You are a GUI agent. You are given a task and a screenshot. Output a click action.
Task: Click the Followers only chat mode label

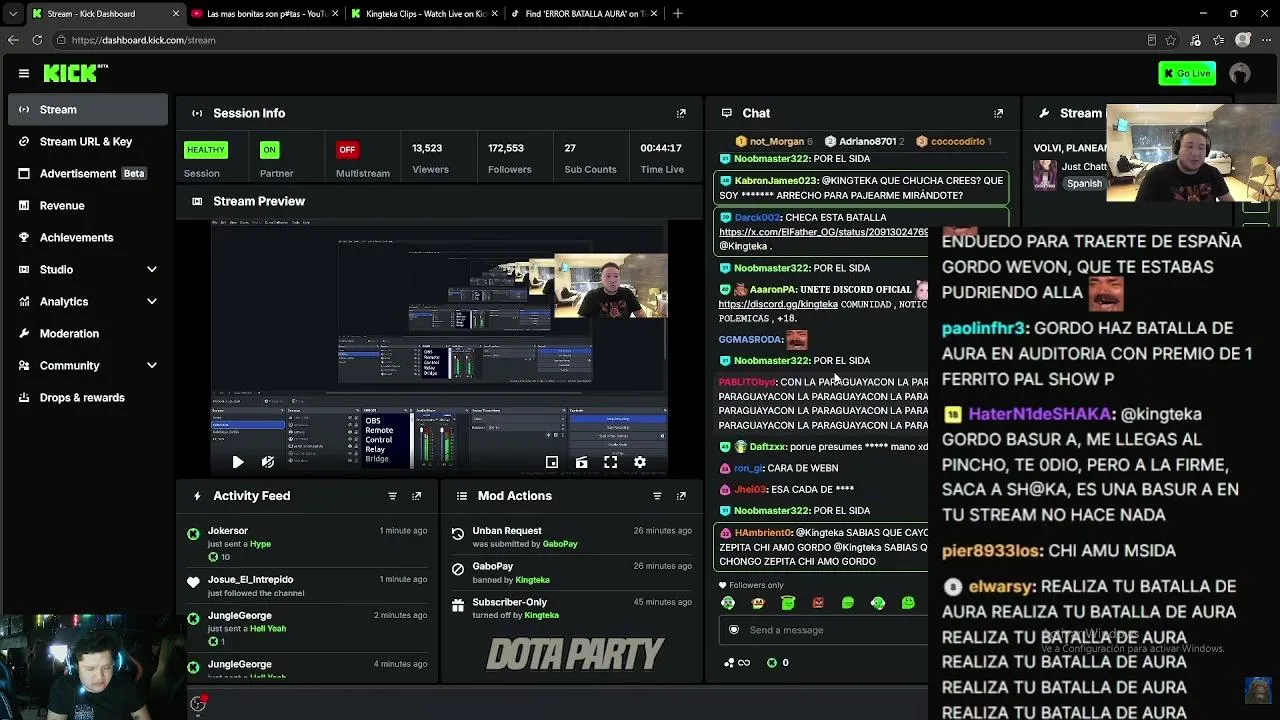coord(756,585)
